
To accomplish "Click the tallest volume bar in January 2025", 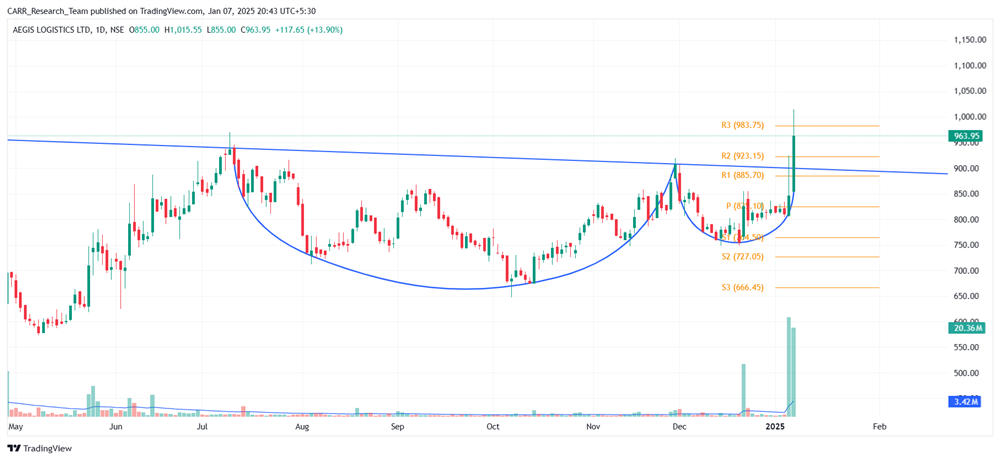I will 789,367.
